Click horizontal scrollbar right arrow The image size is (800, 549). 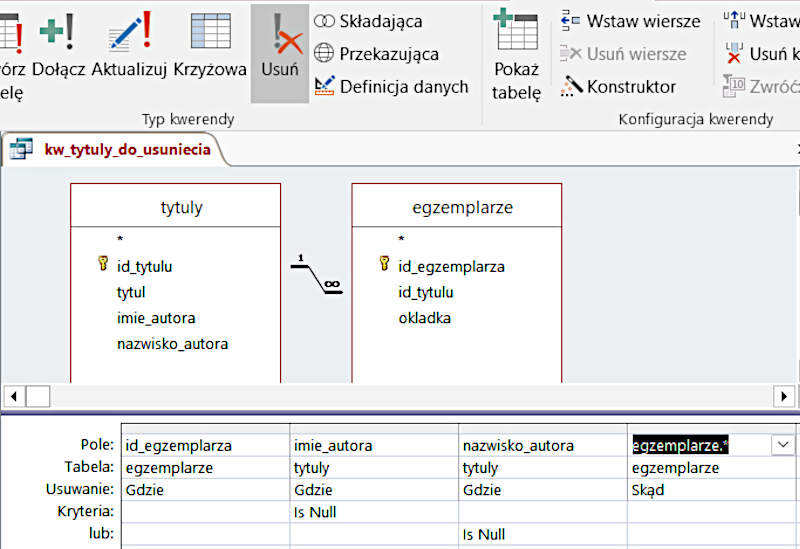pos(784,396)
